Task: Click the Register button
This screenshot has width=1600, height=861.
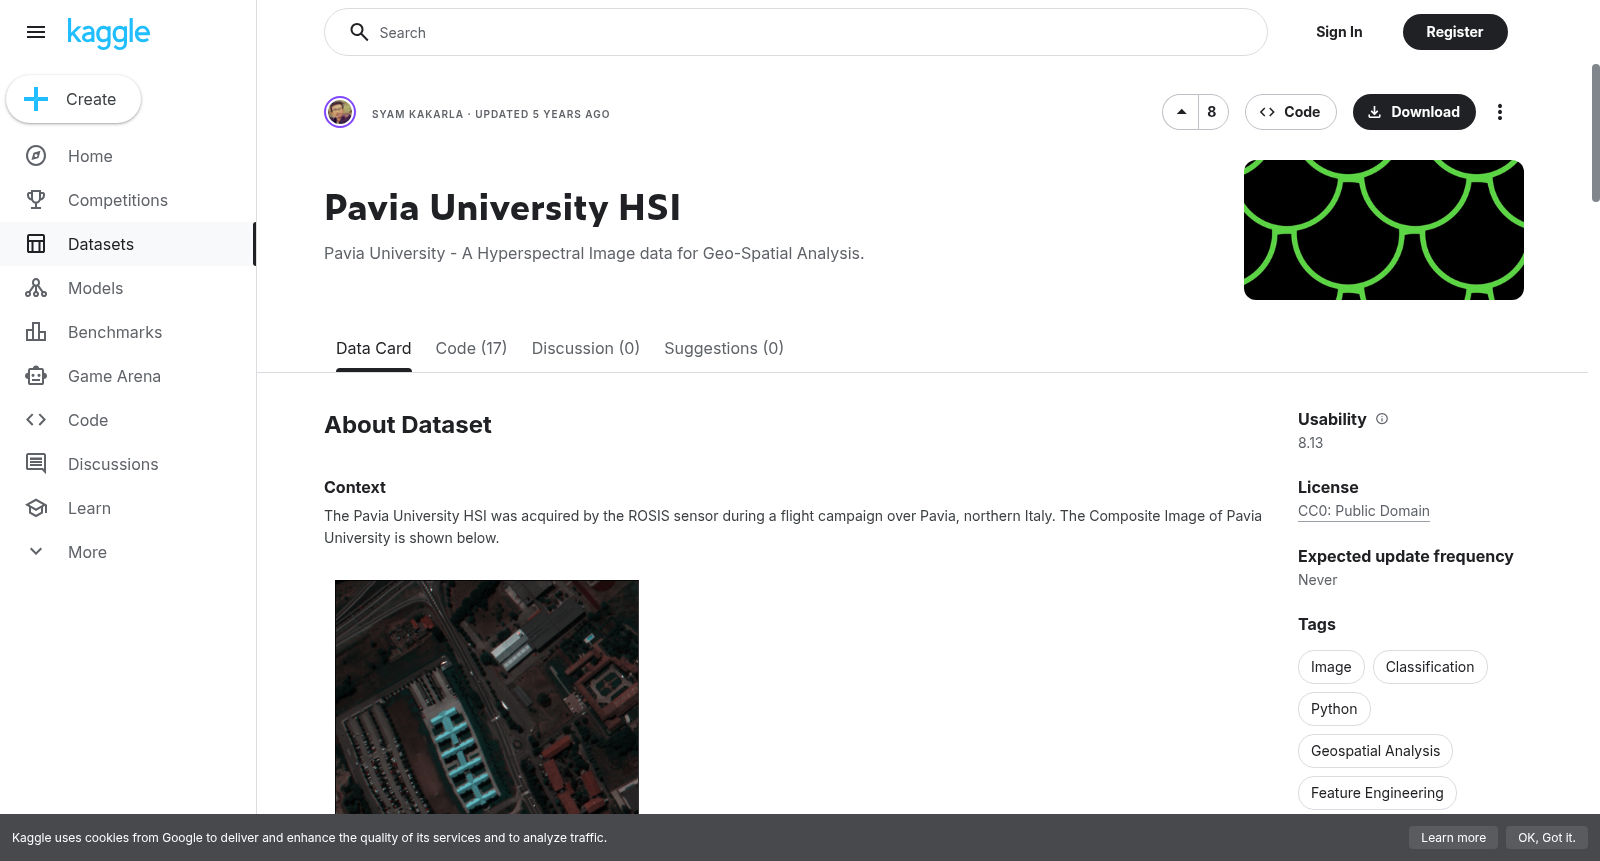Action: coord(1455,32)
